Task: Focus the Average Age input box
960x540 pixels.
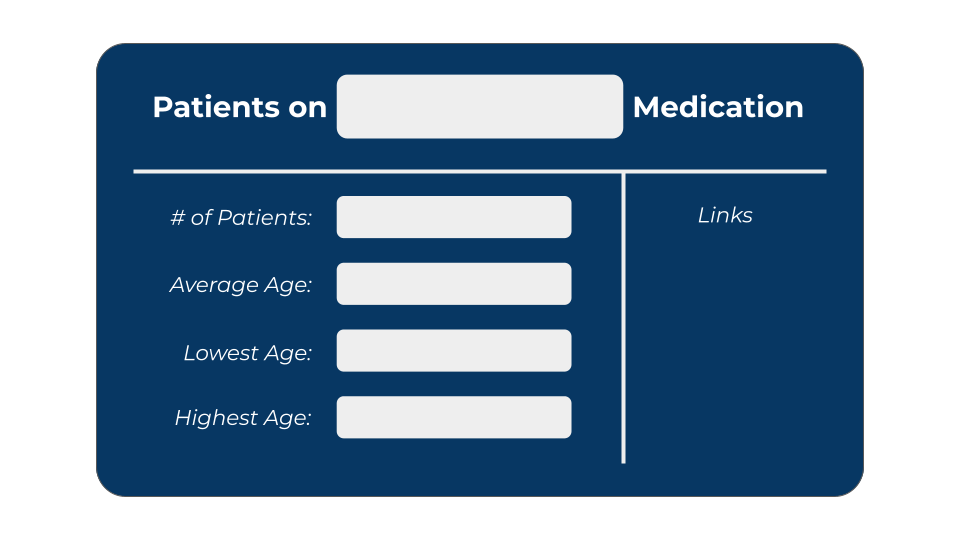Action: point(454,283)
